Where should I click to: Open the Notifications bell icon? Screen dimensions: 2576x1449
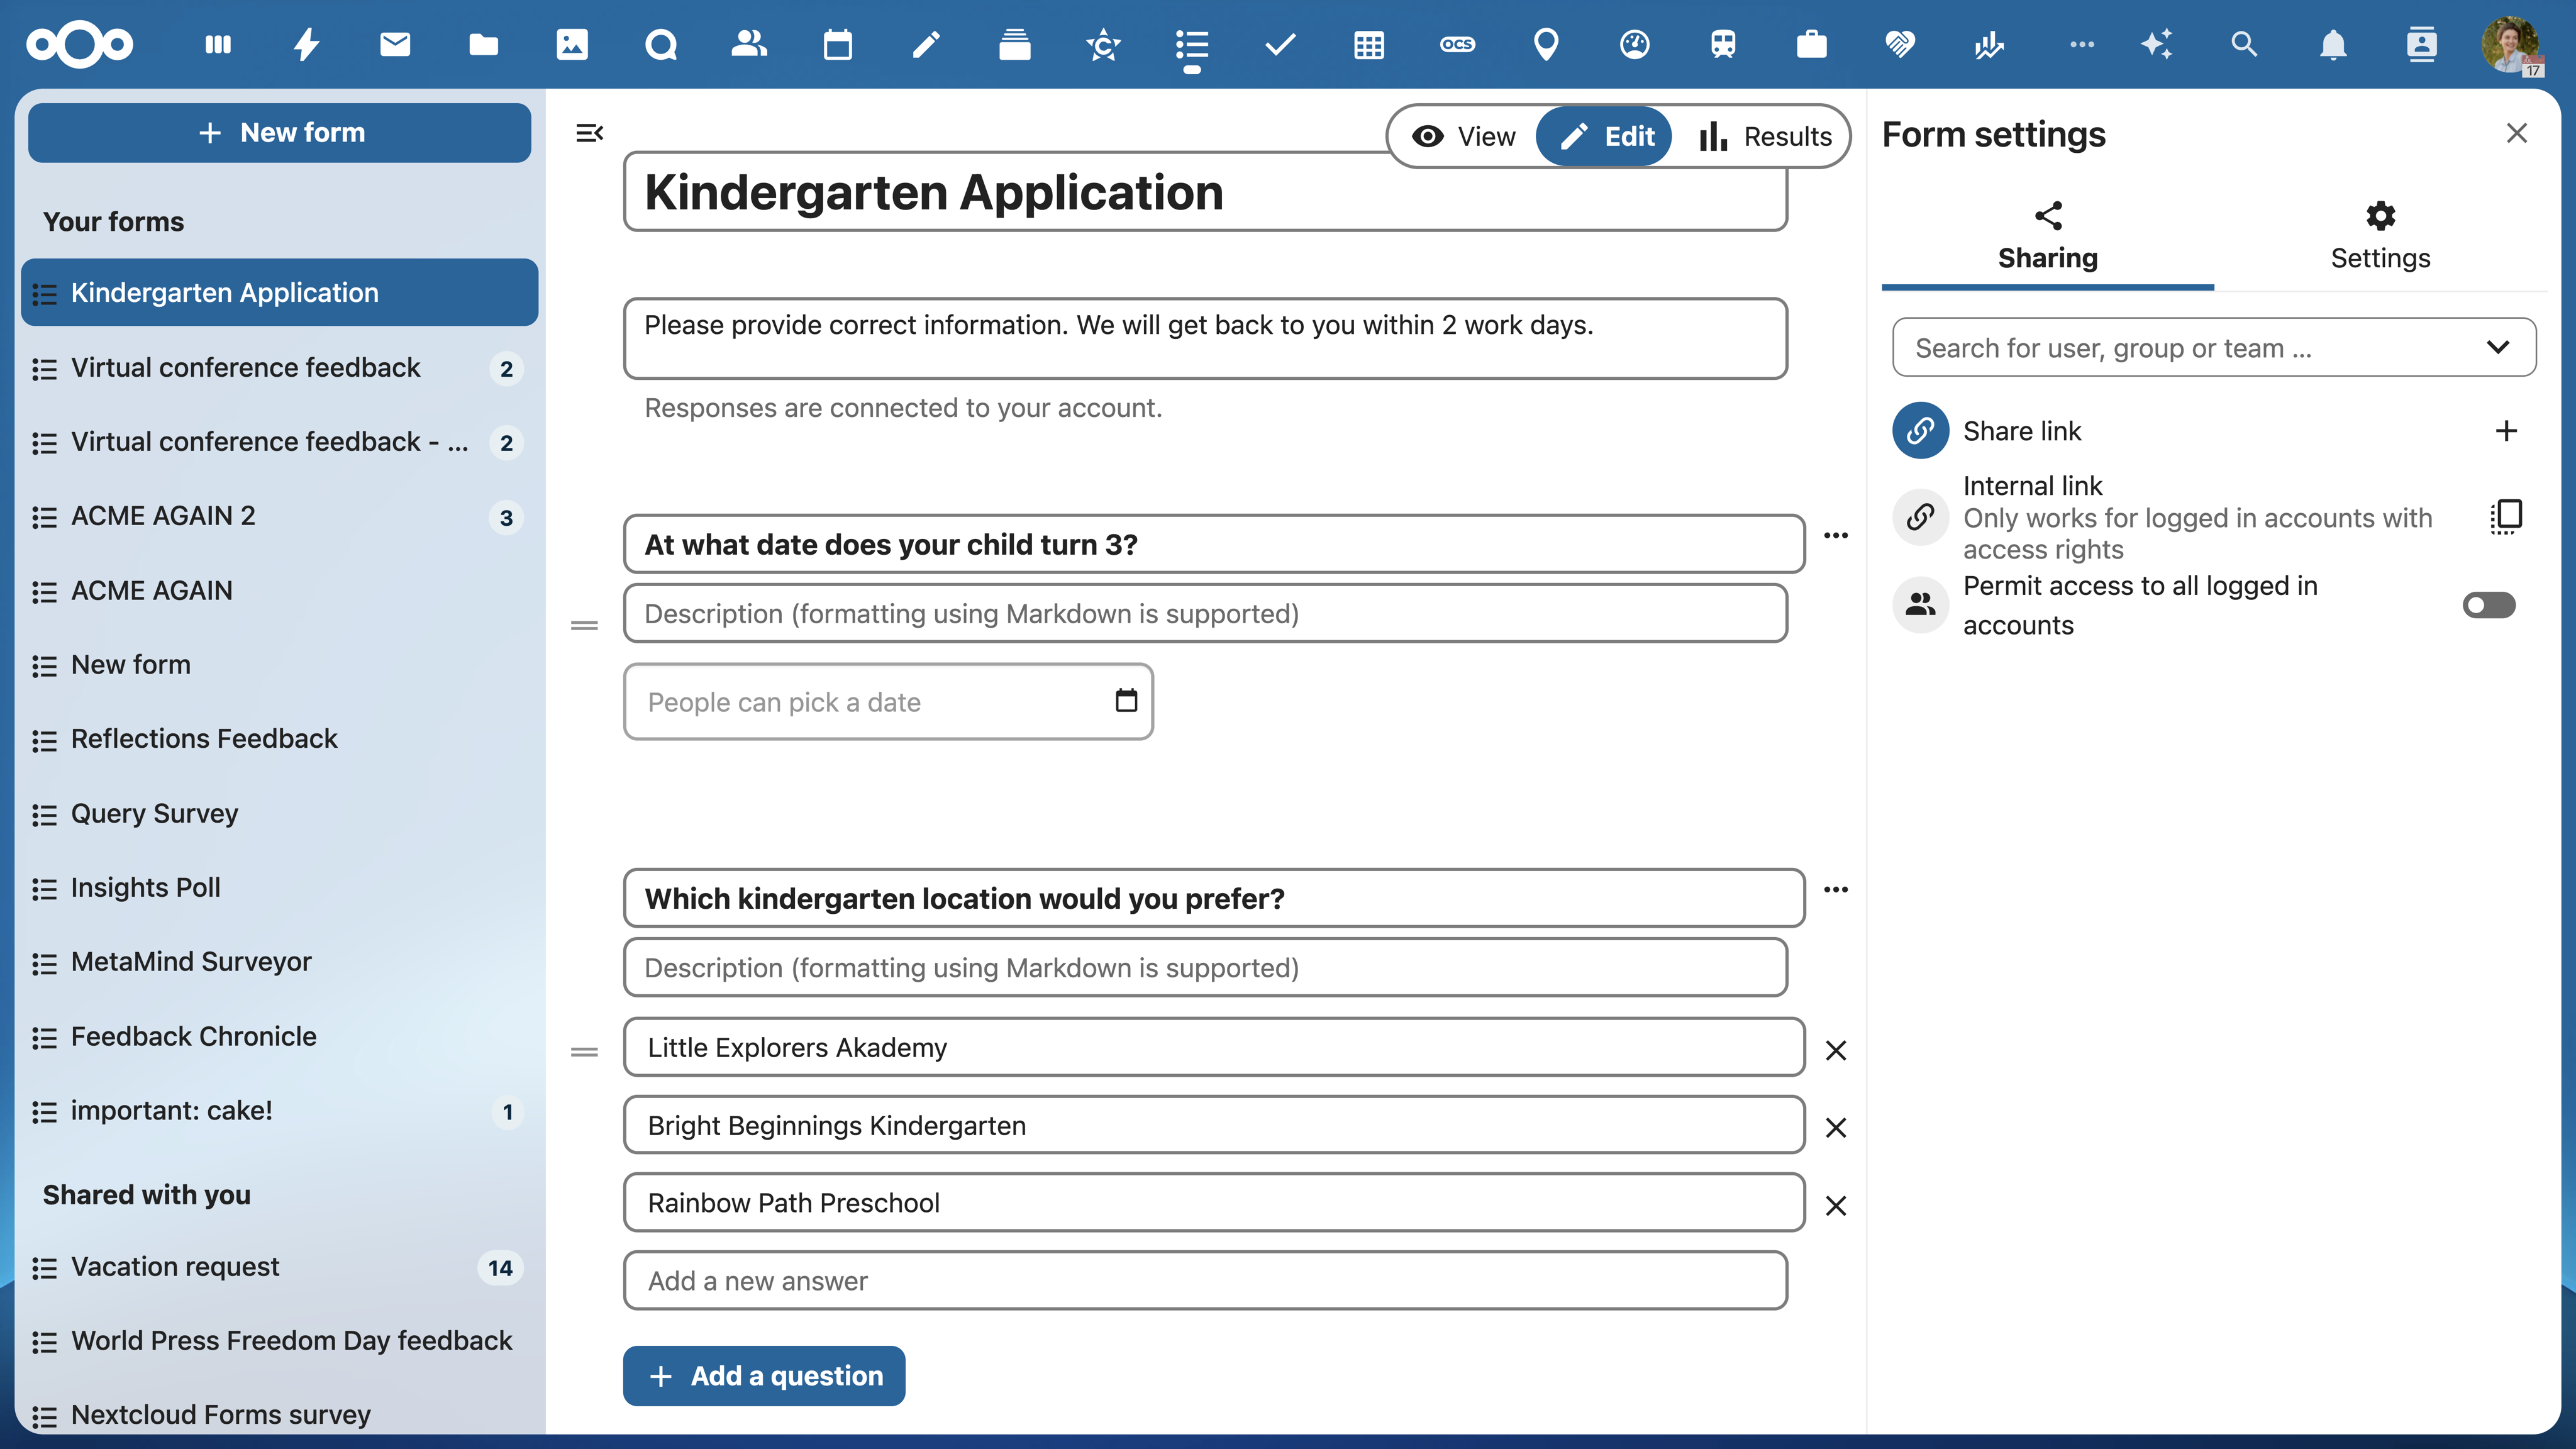(x=2332, y=44)
